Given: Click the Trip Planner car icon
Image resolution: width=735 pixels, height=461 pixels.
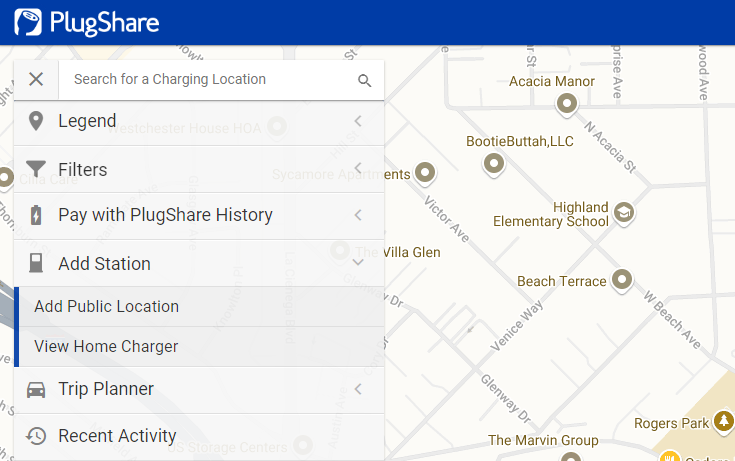Looking at the screenshot, I should 36,390.
